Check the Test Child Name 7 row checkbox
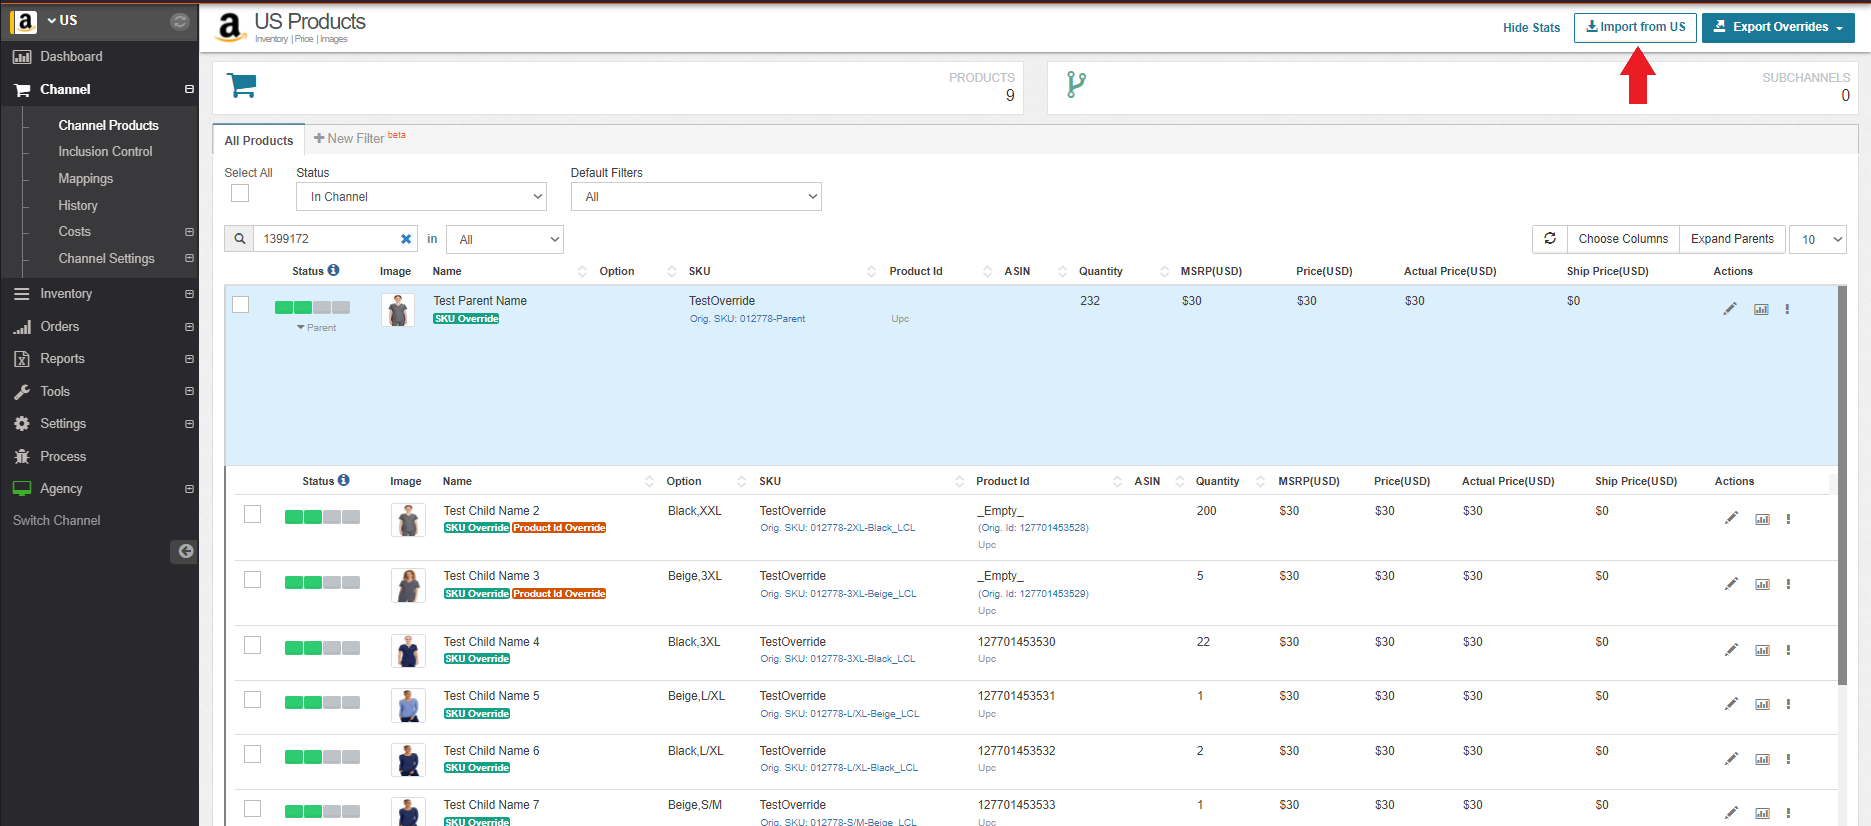The height and width of the screenshot is (826, 1871). pyautogui.click(x=253, y=808)
